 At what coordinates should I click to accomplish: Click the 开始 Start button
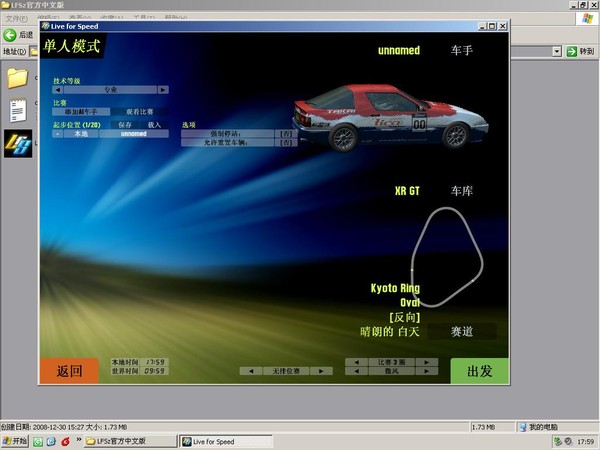(x=15, y=441)
